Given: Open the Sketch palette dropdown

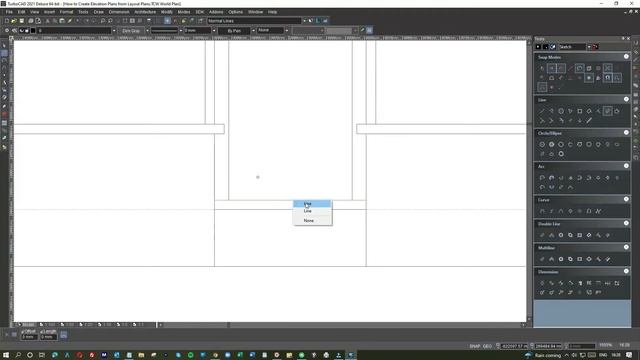Looking at the screenshot, I should click(589, 47).
